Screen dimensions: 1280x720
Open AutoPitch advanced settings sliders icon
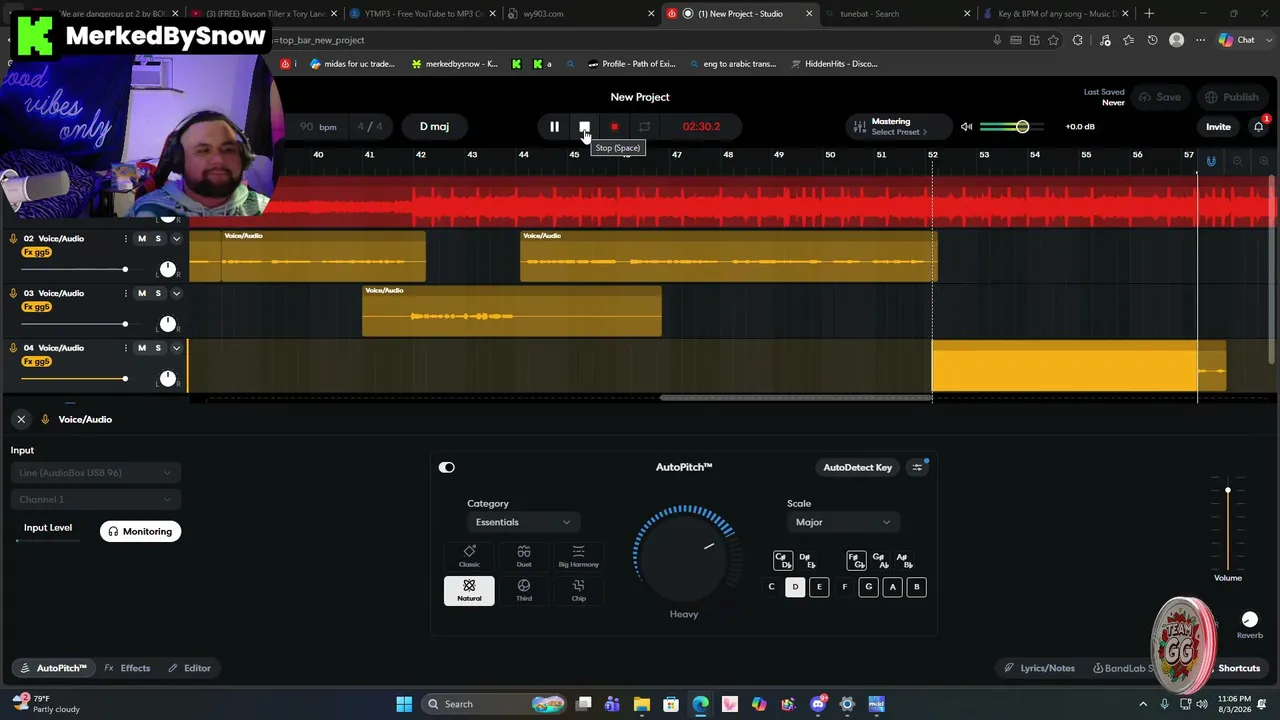pyautogui.click(x=917, y=467)
